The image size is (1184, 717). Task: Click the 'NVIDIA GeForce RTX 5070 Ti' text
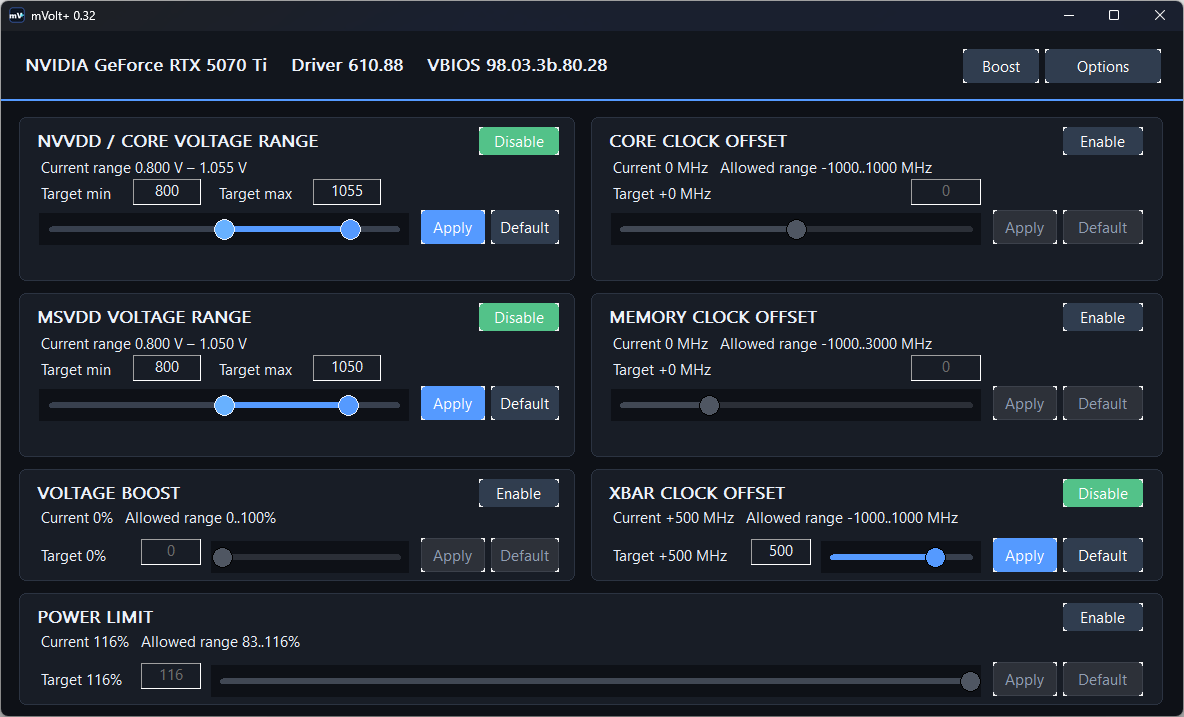[x=146, y=65]
